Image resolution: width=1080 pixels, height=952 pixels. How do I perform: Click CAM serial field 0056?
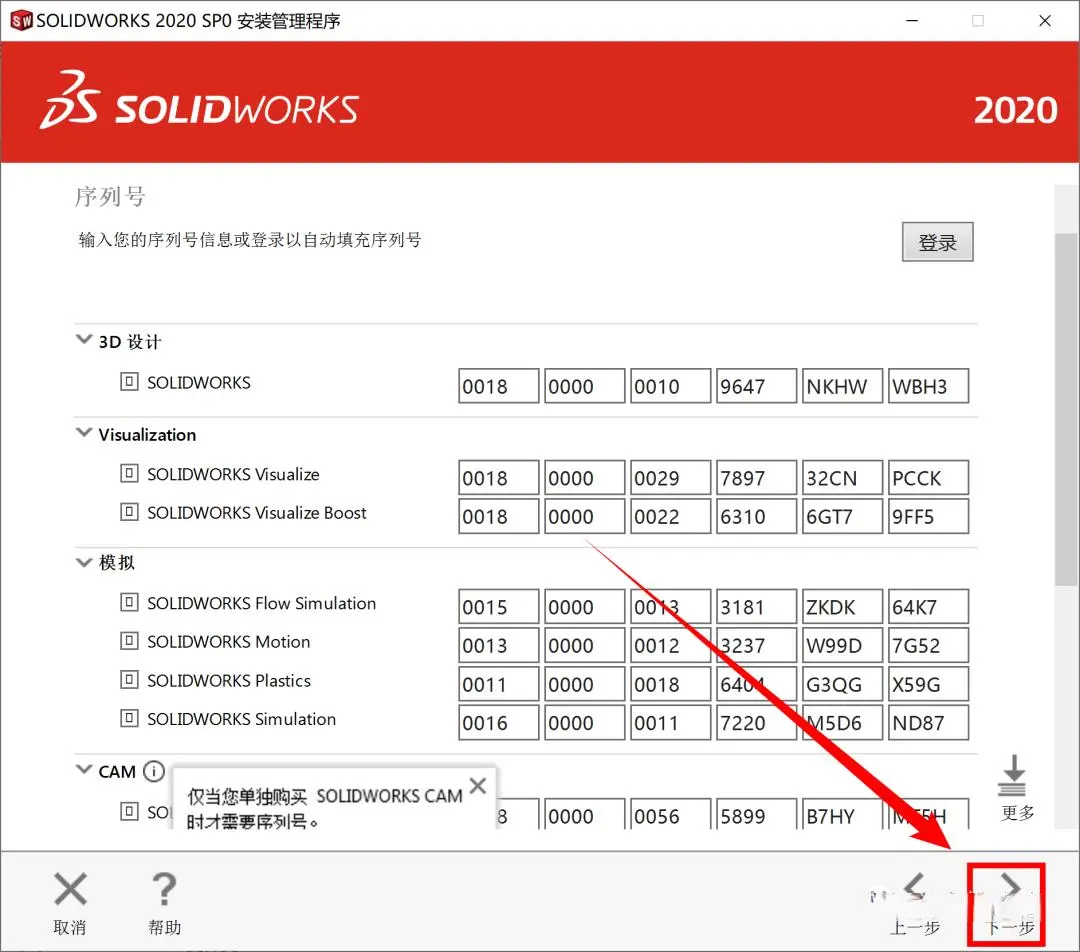[671, 814]
